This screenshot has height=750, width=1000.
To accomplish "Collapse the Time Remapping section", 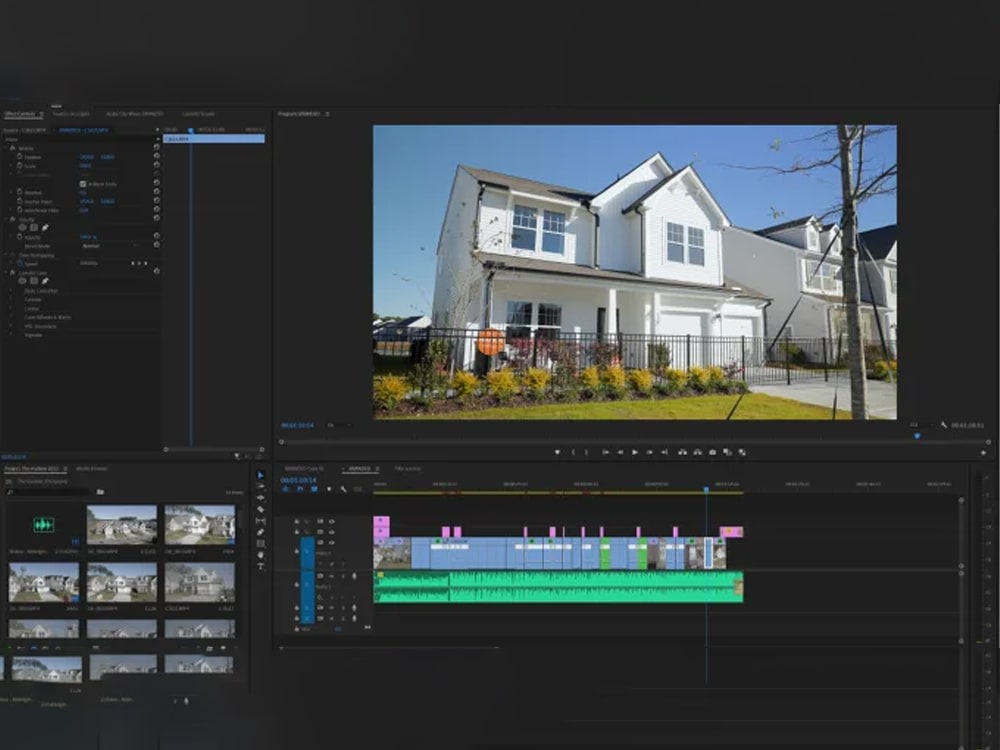I will pyautogui.click(x=6, y=254).
